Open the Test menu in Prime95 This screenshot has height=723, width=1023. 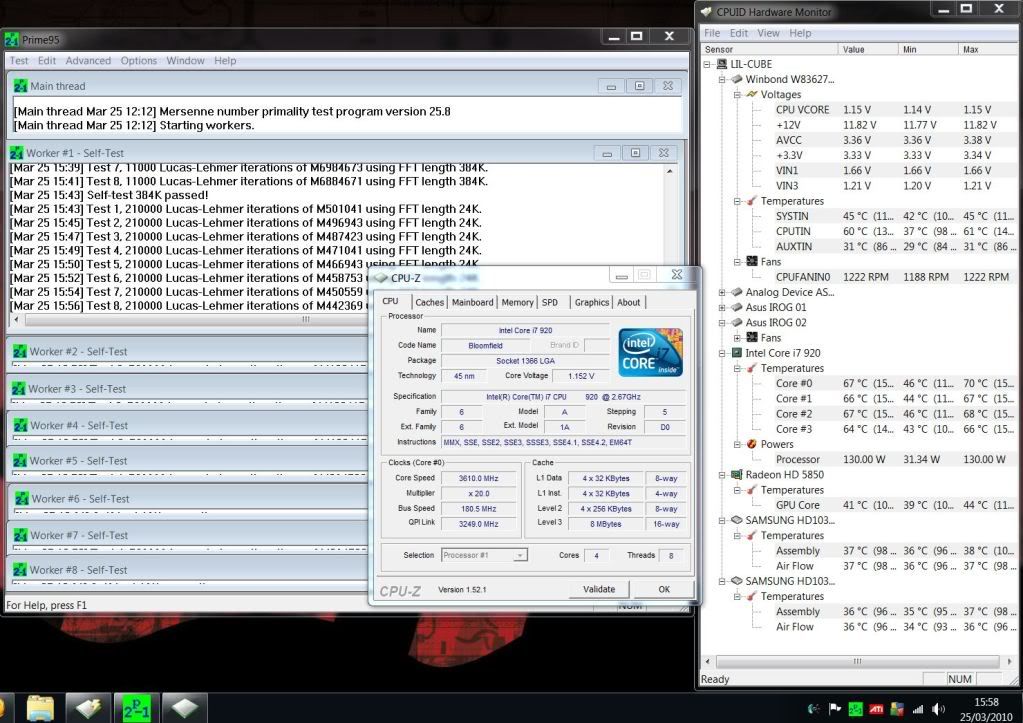pyautogui.click(x=19, y=61)
